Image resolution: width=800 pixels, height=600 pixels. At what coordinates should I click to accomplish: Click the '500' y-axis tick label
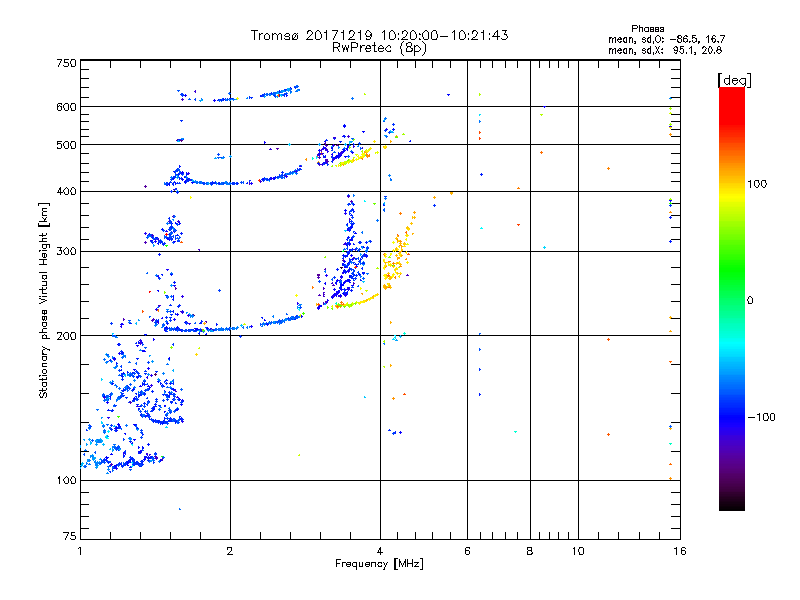point(66,145)
